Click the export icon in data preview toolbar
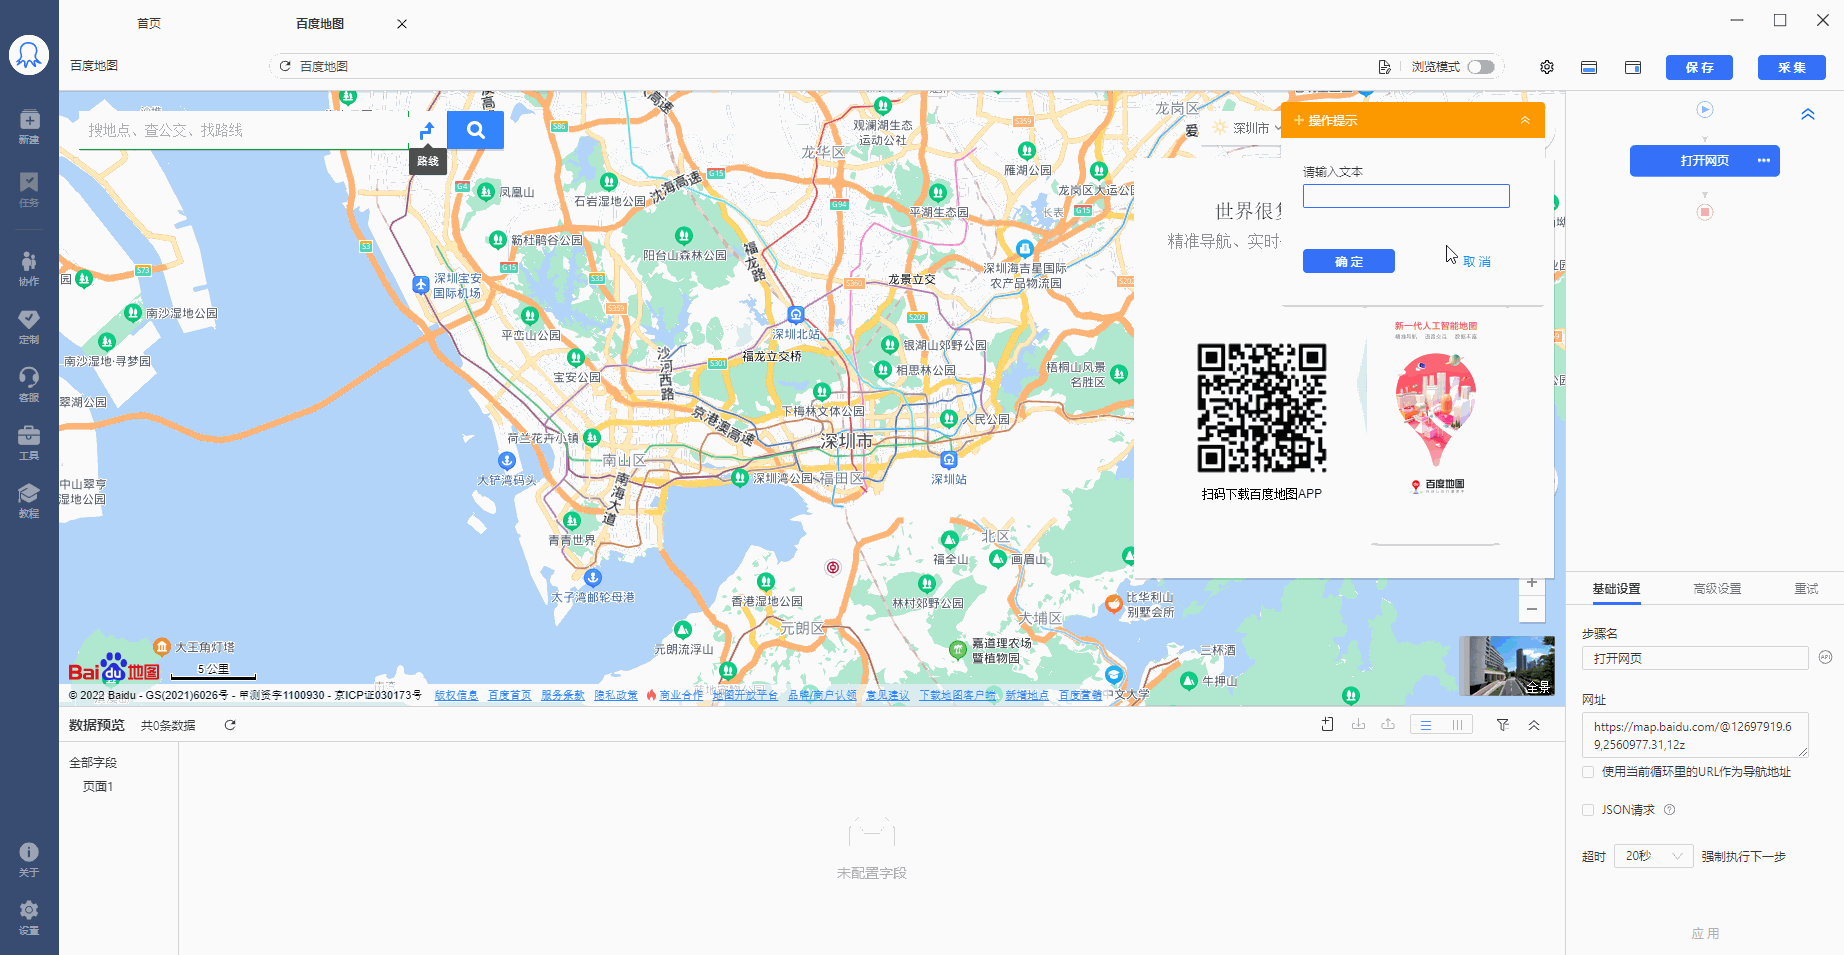Image resolution: width=1844 pixels, height=955 pixels. [1388, 725]
